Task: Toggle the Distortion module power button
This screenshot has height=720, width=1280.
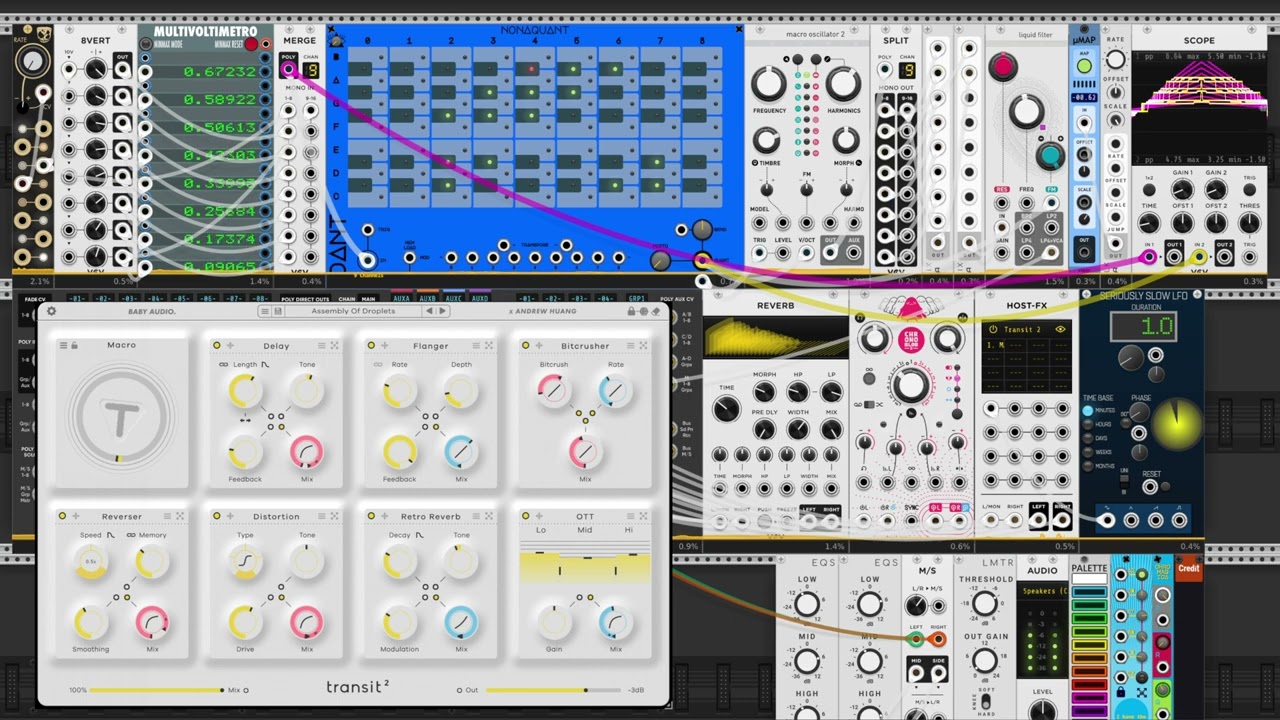Action: pyautogui.click(x=217, y=516)
